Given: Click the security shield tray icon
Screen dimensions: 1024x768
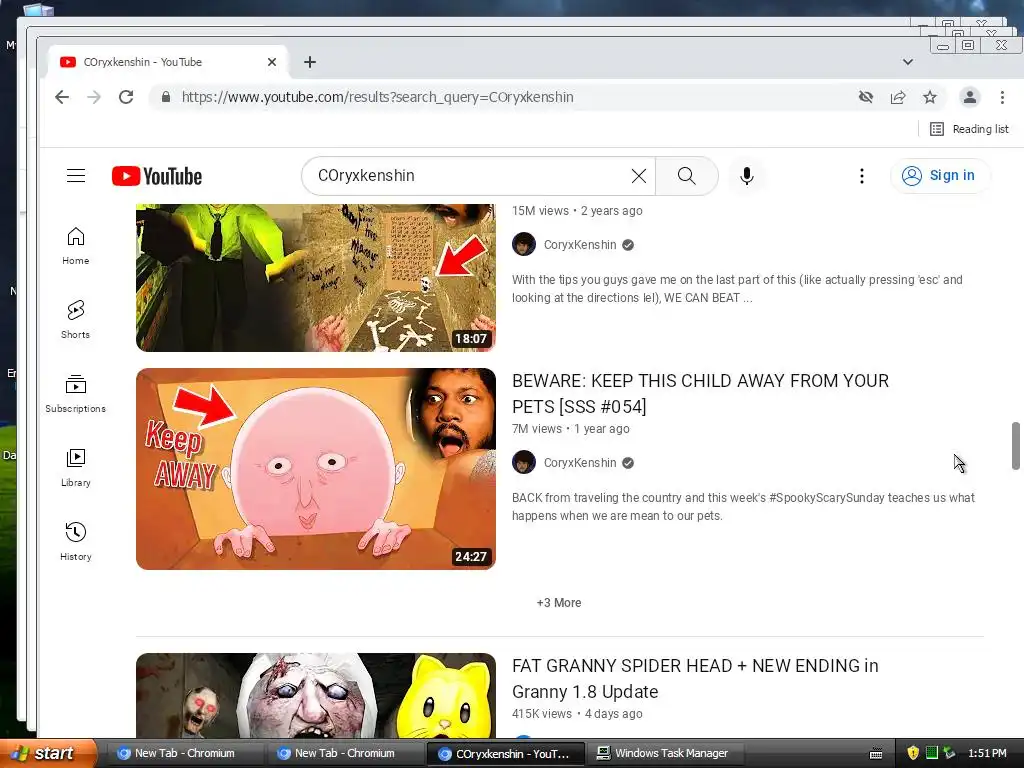Looking at the screenshot, I should [913, 753].
